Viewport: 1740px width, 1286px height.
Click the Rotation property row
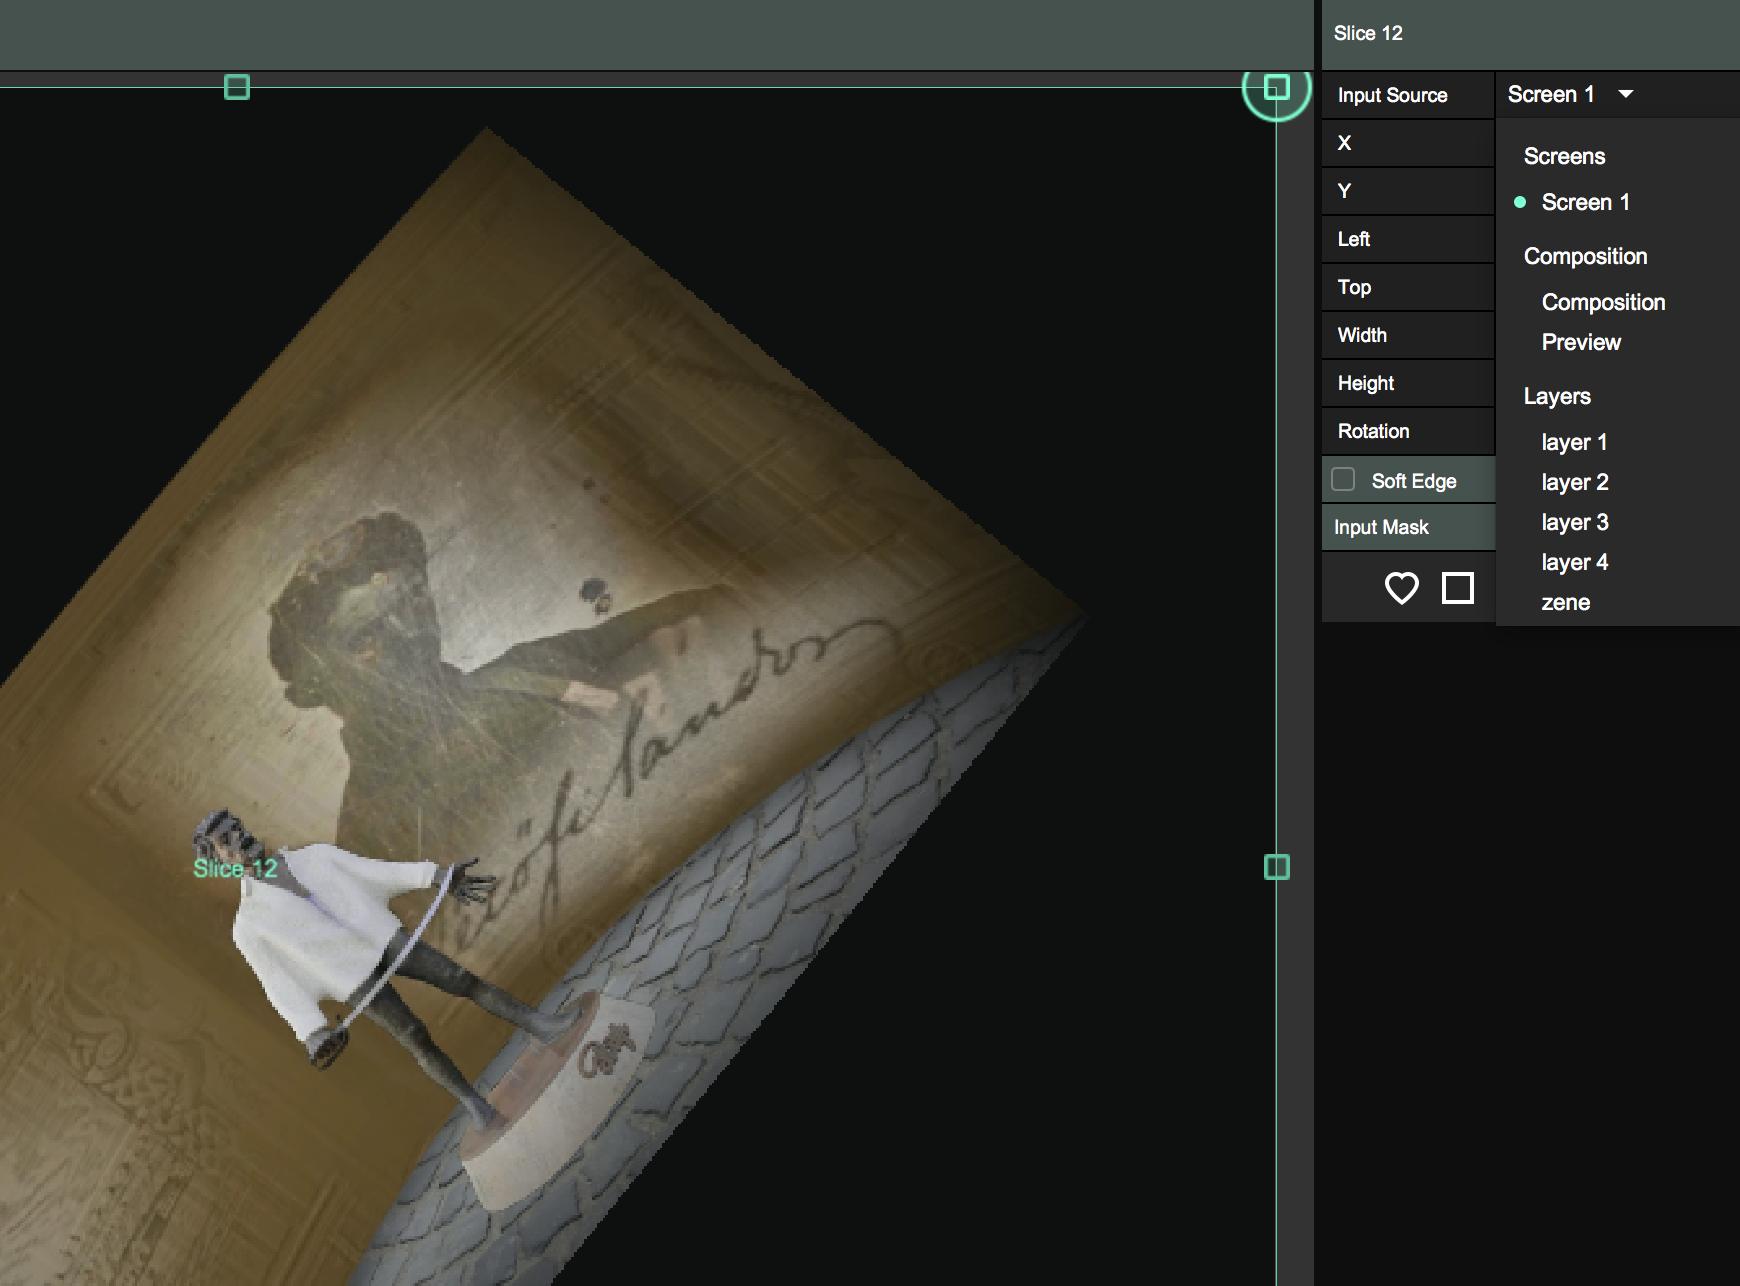1374,431
